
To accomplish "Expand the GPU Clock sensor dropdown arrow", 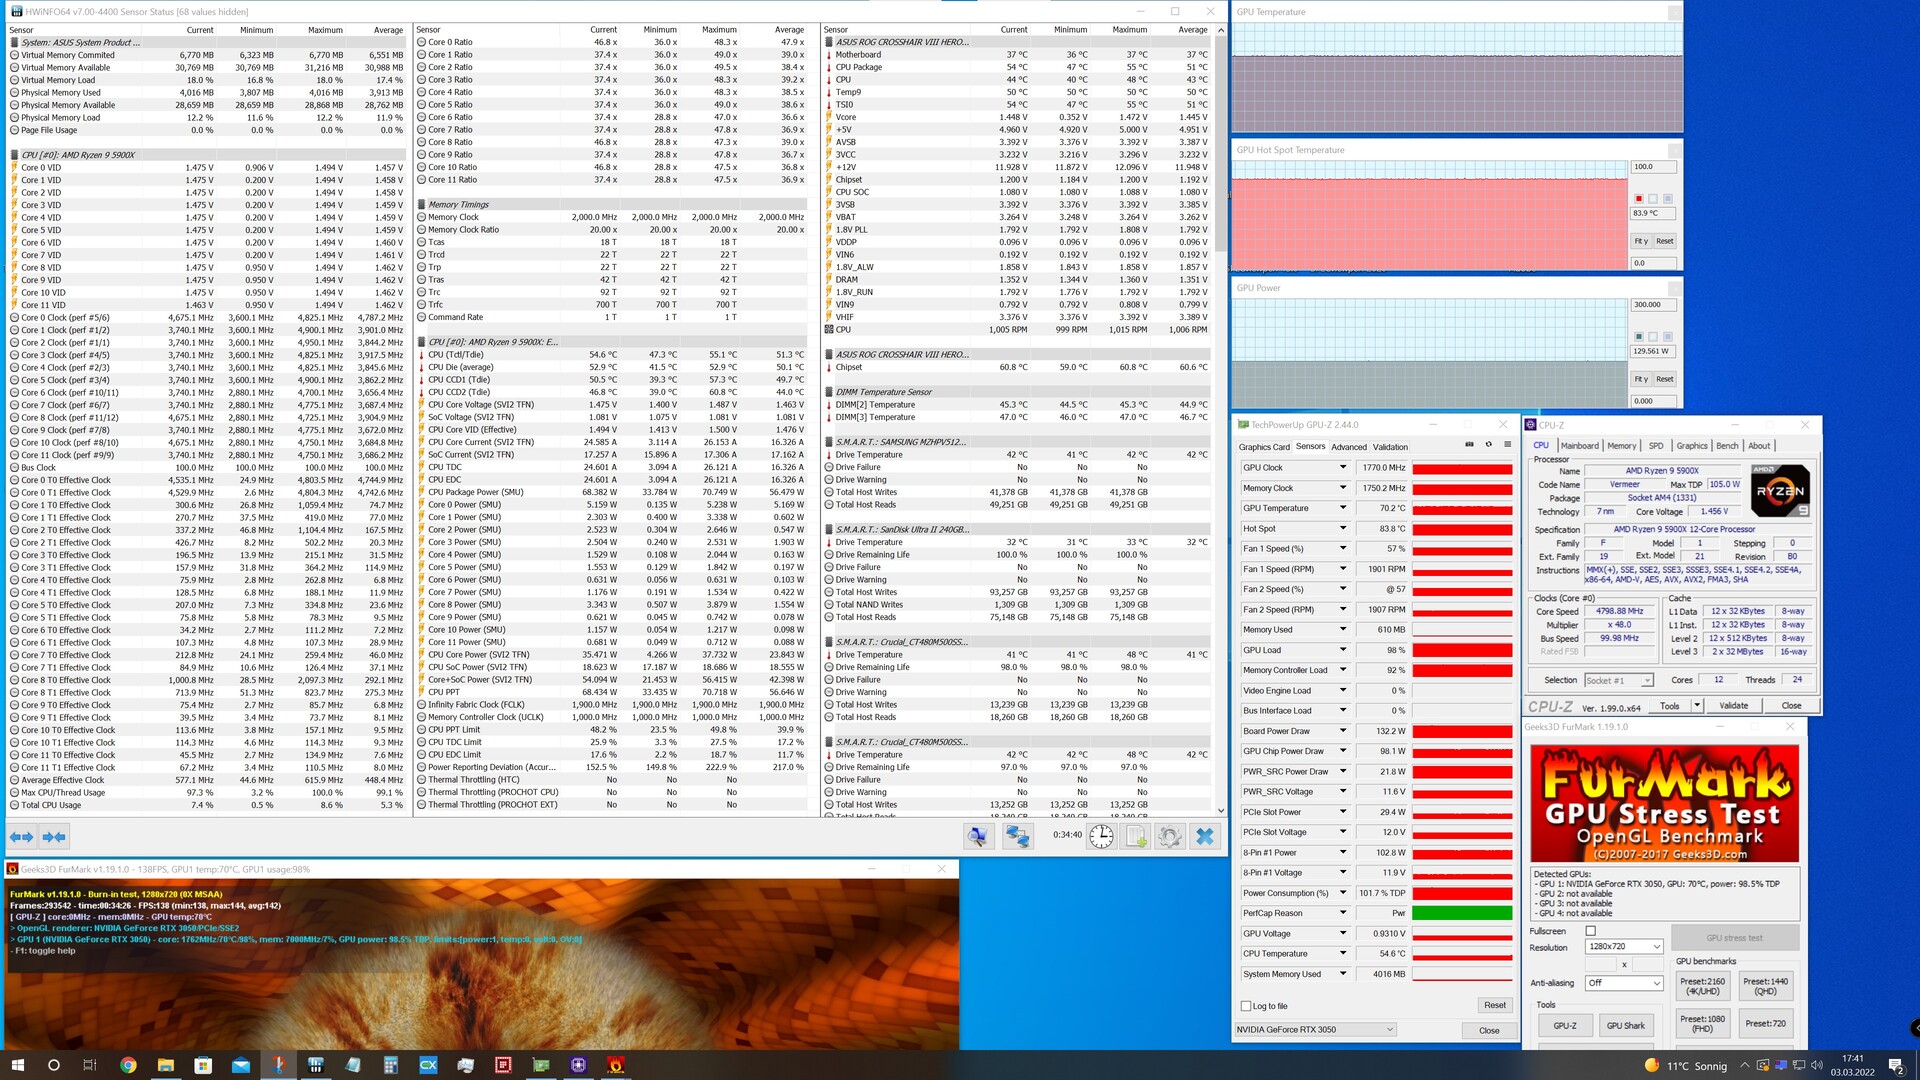I will (x=1343, y=467).
